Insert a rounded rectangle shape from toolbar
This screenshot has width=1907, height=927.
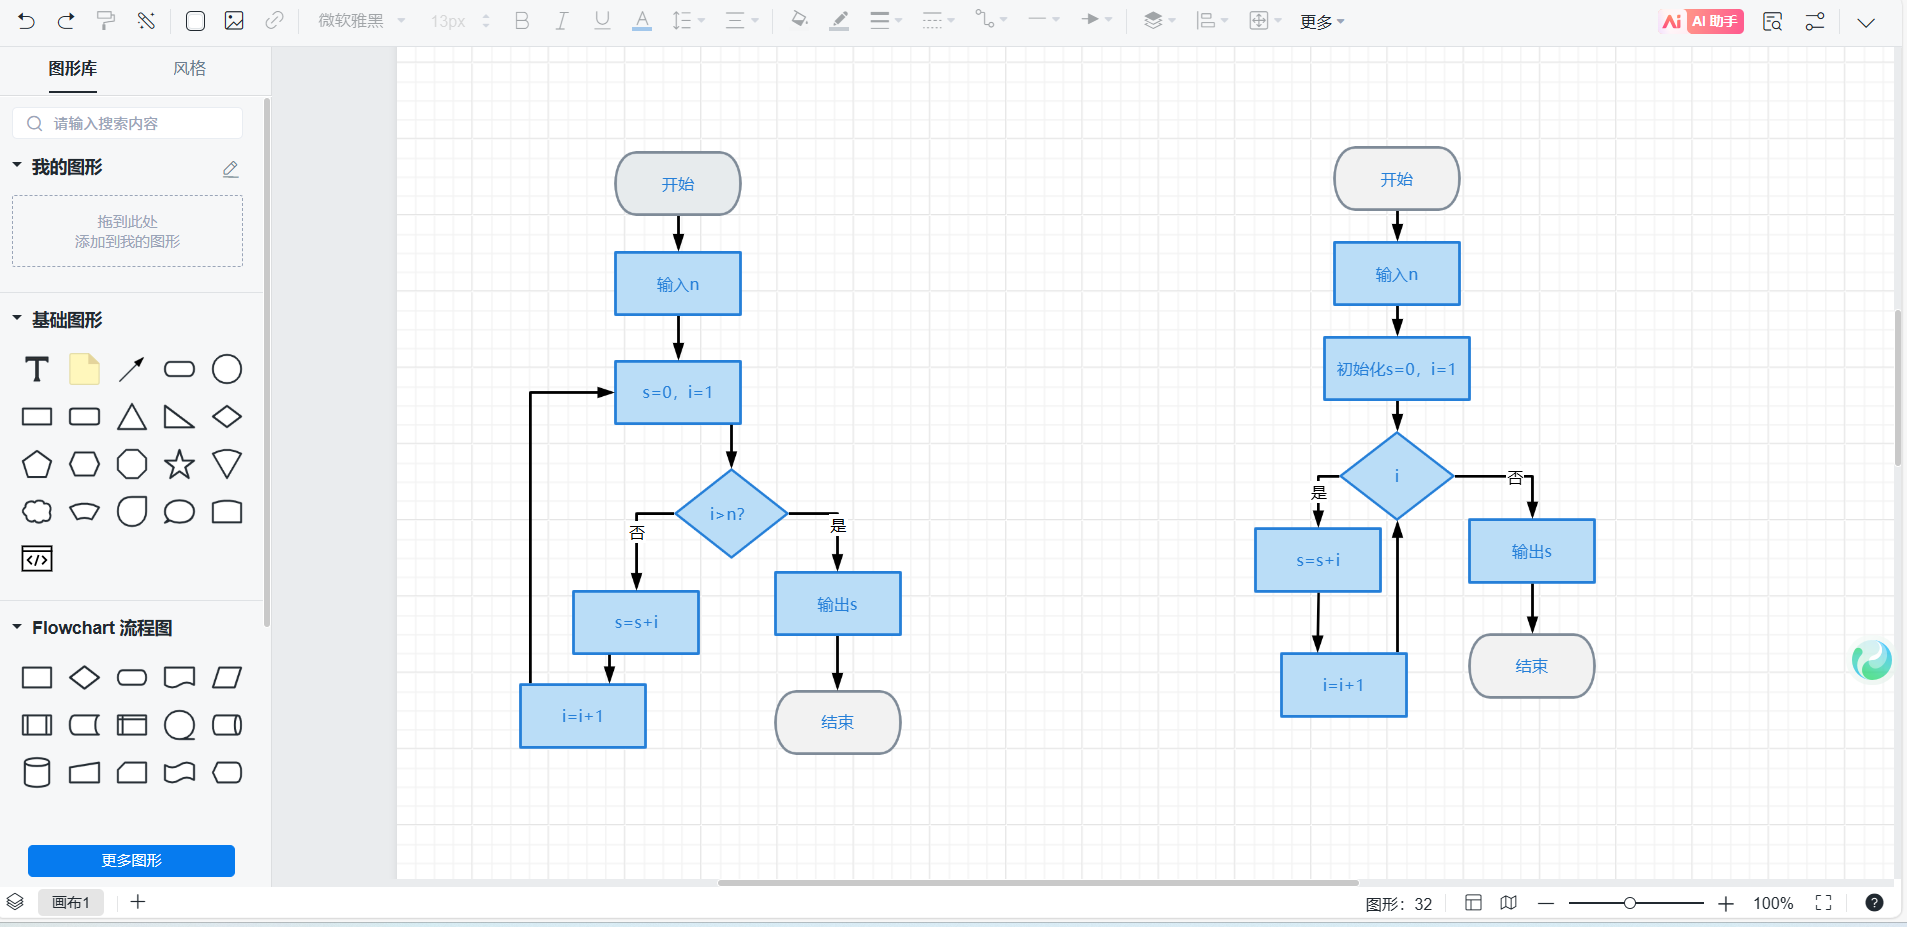click(196, 21)
